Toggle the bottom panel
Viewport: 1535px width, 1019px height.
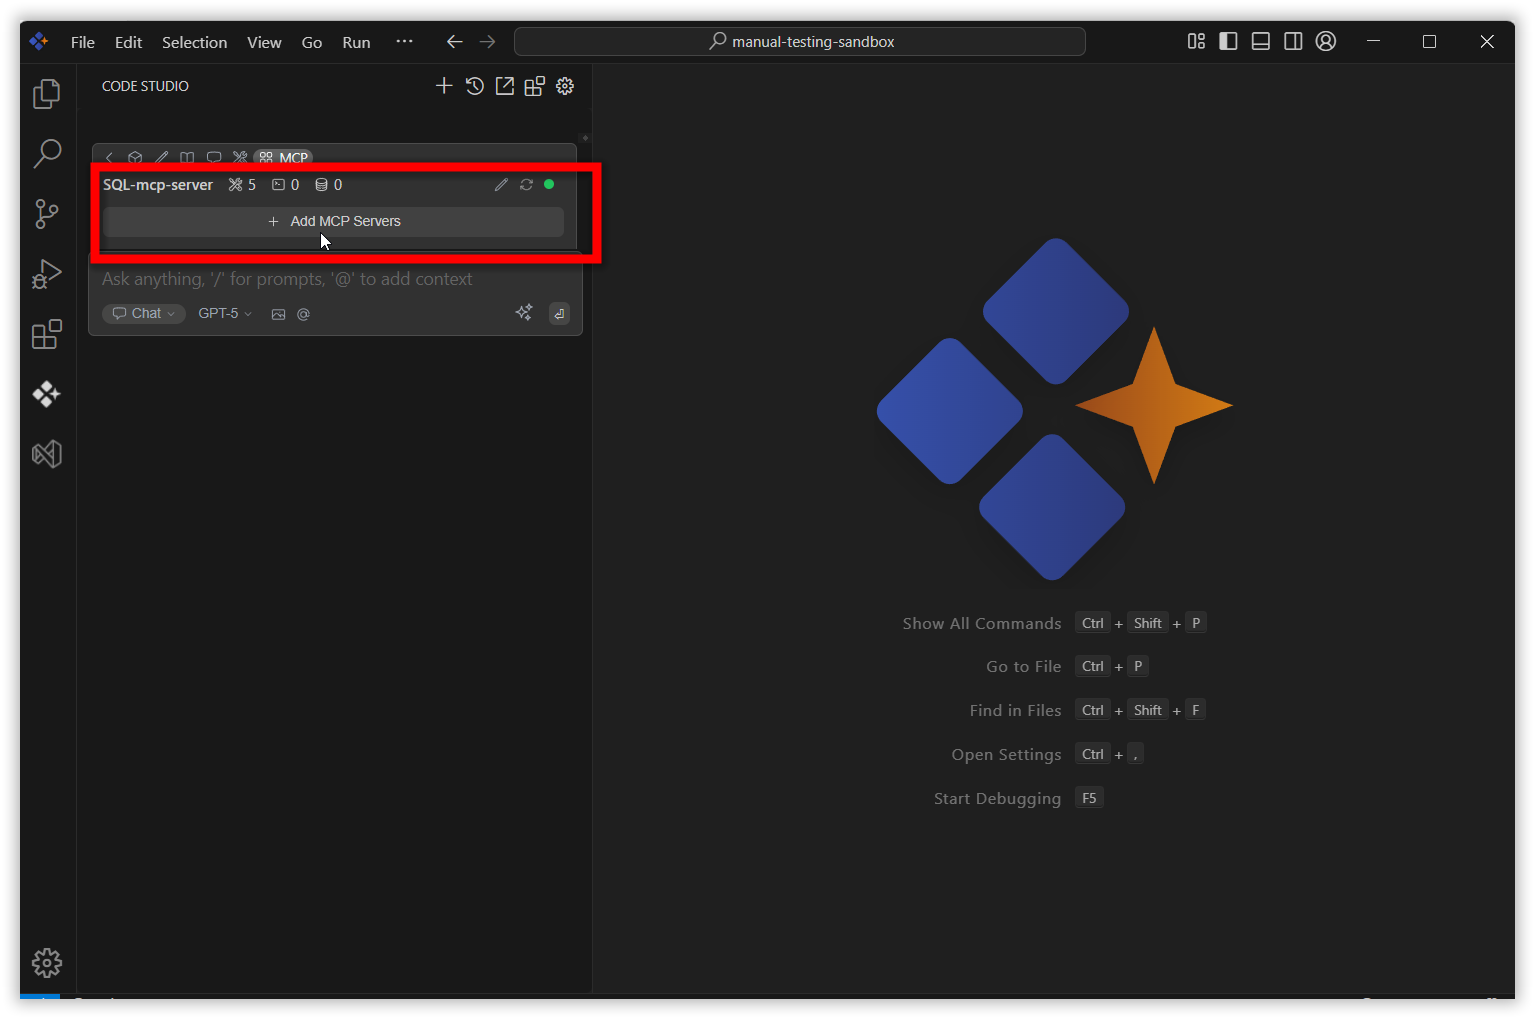pyautogui.click(x=1261, y=41)
